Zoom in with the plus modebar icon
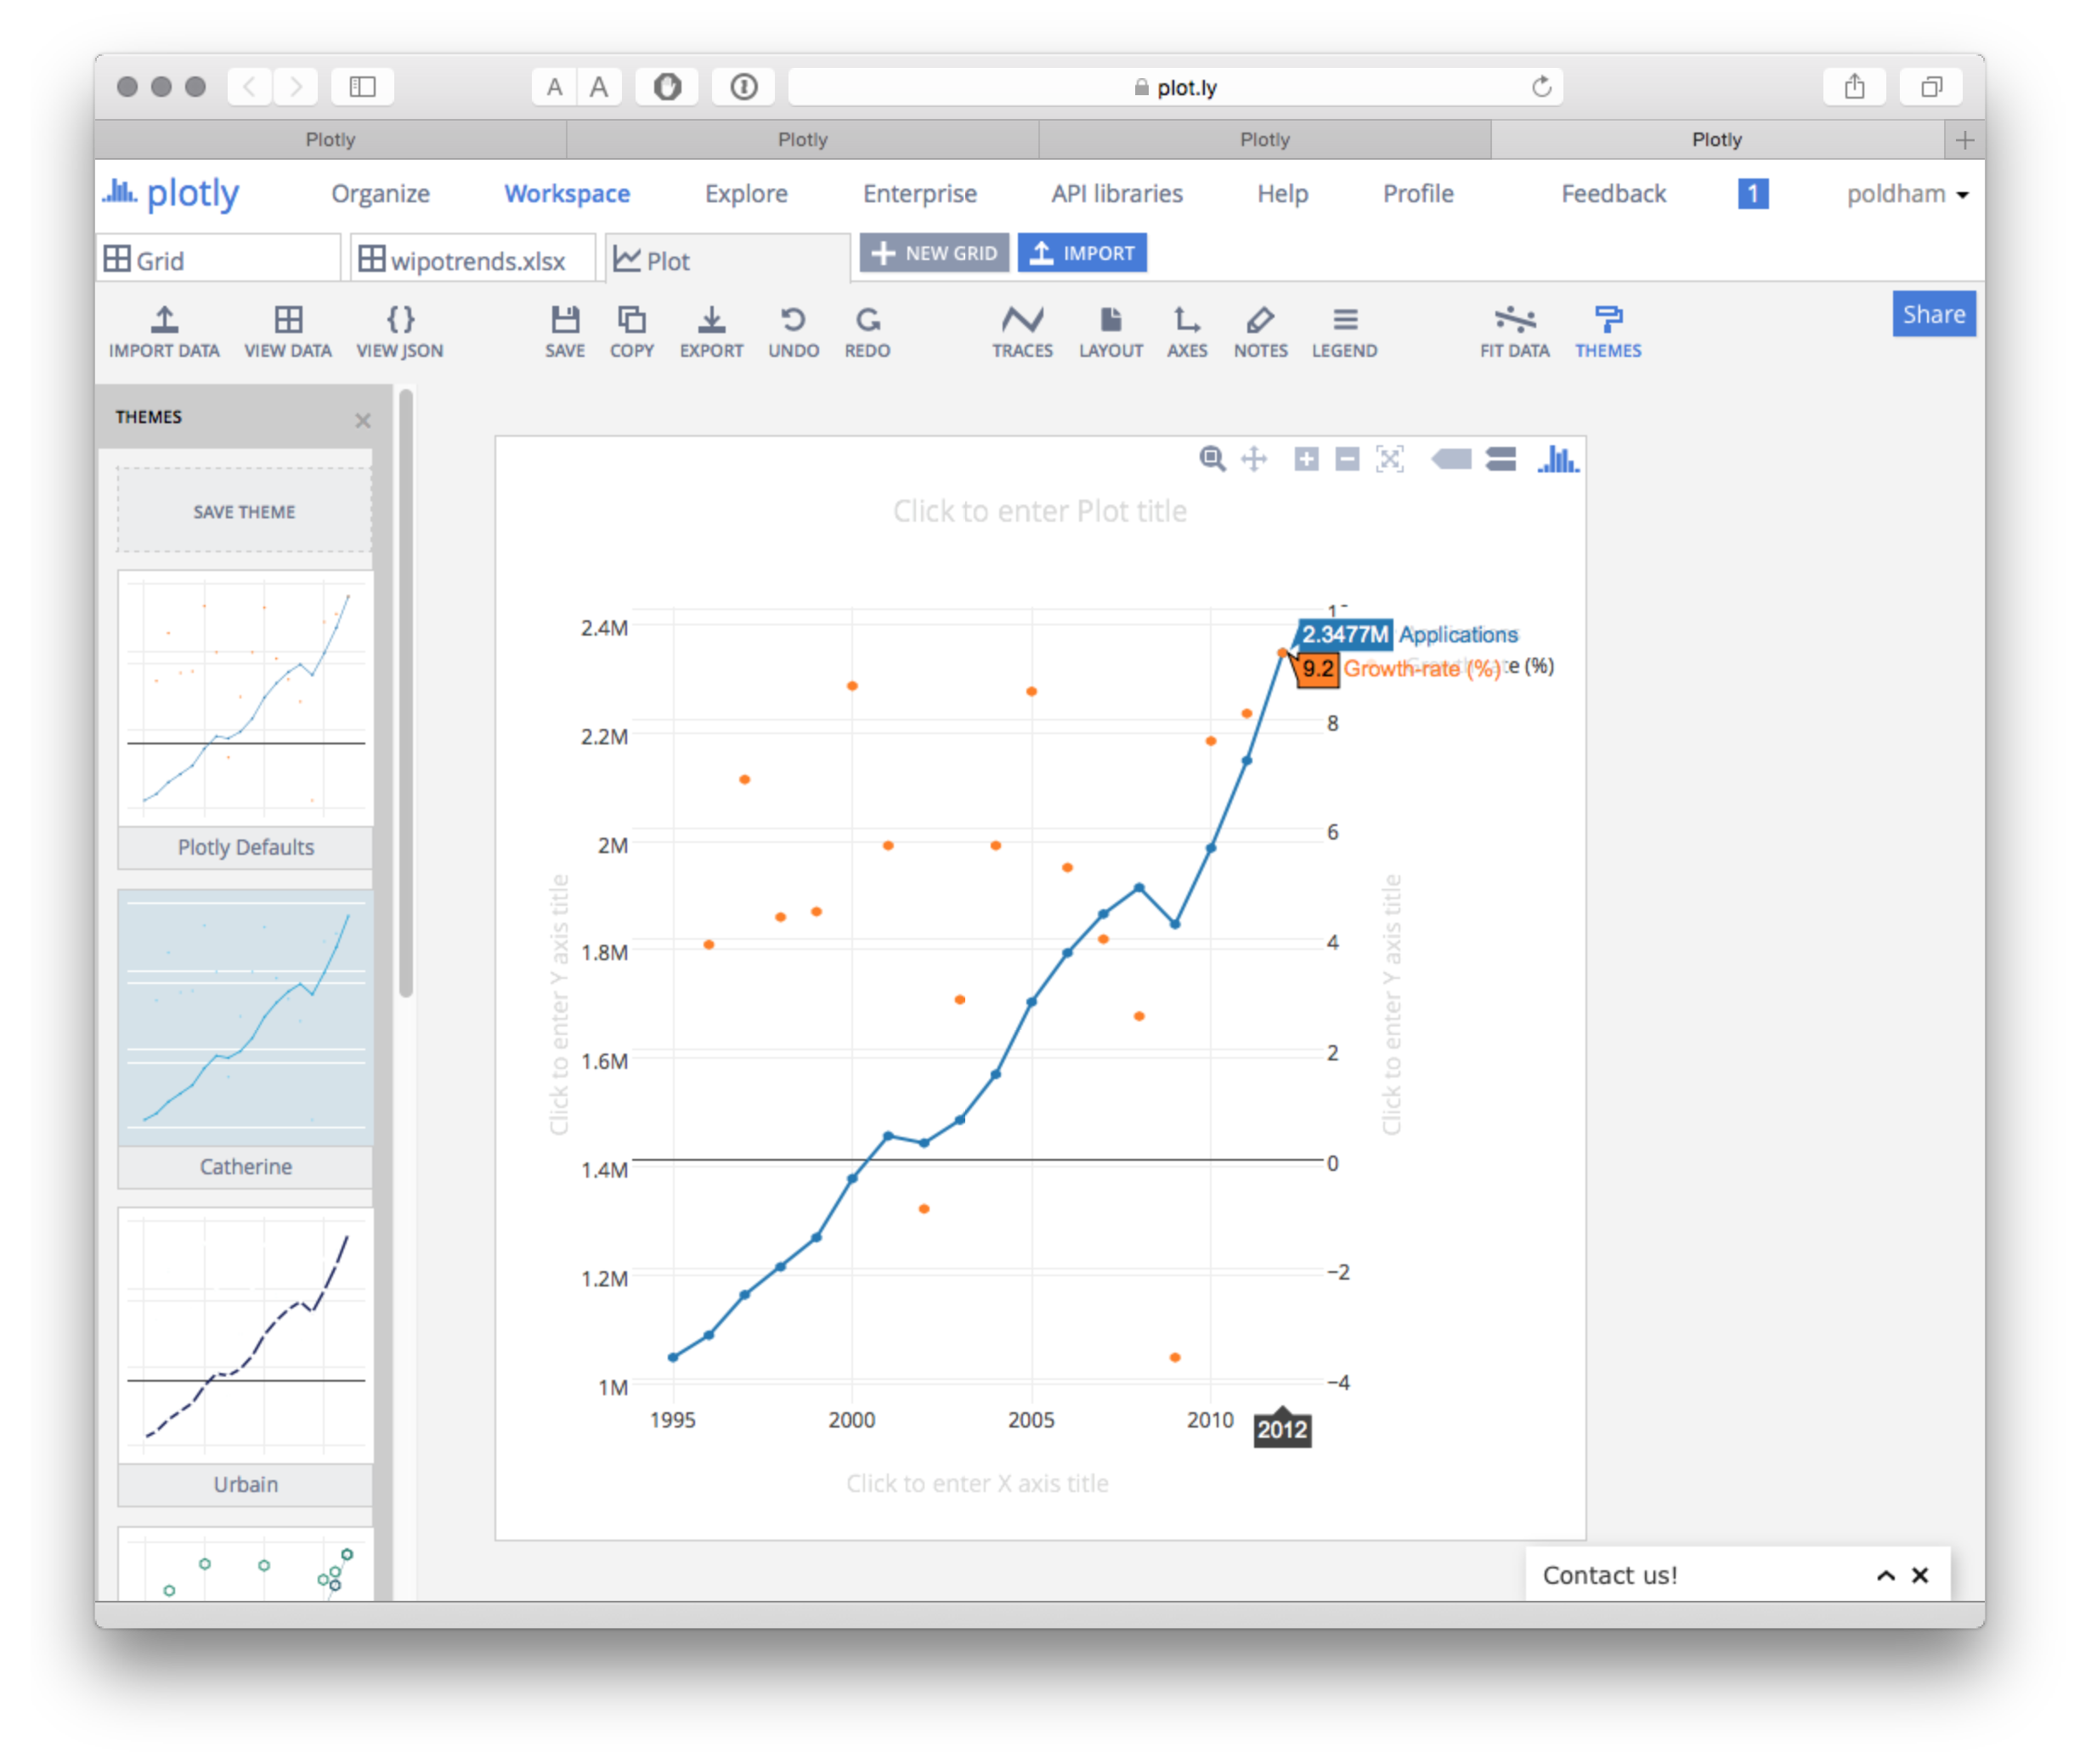Image resolution: width=2080 pixels, height=1764 pixels. [1305, 459]
